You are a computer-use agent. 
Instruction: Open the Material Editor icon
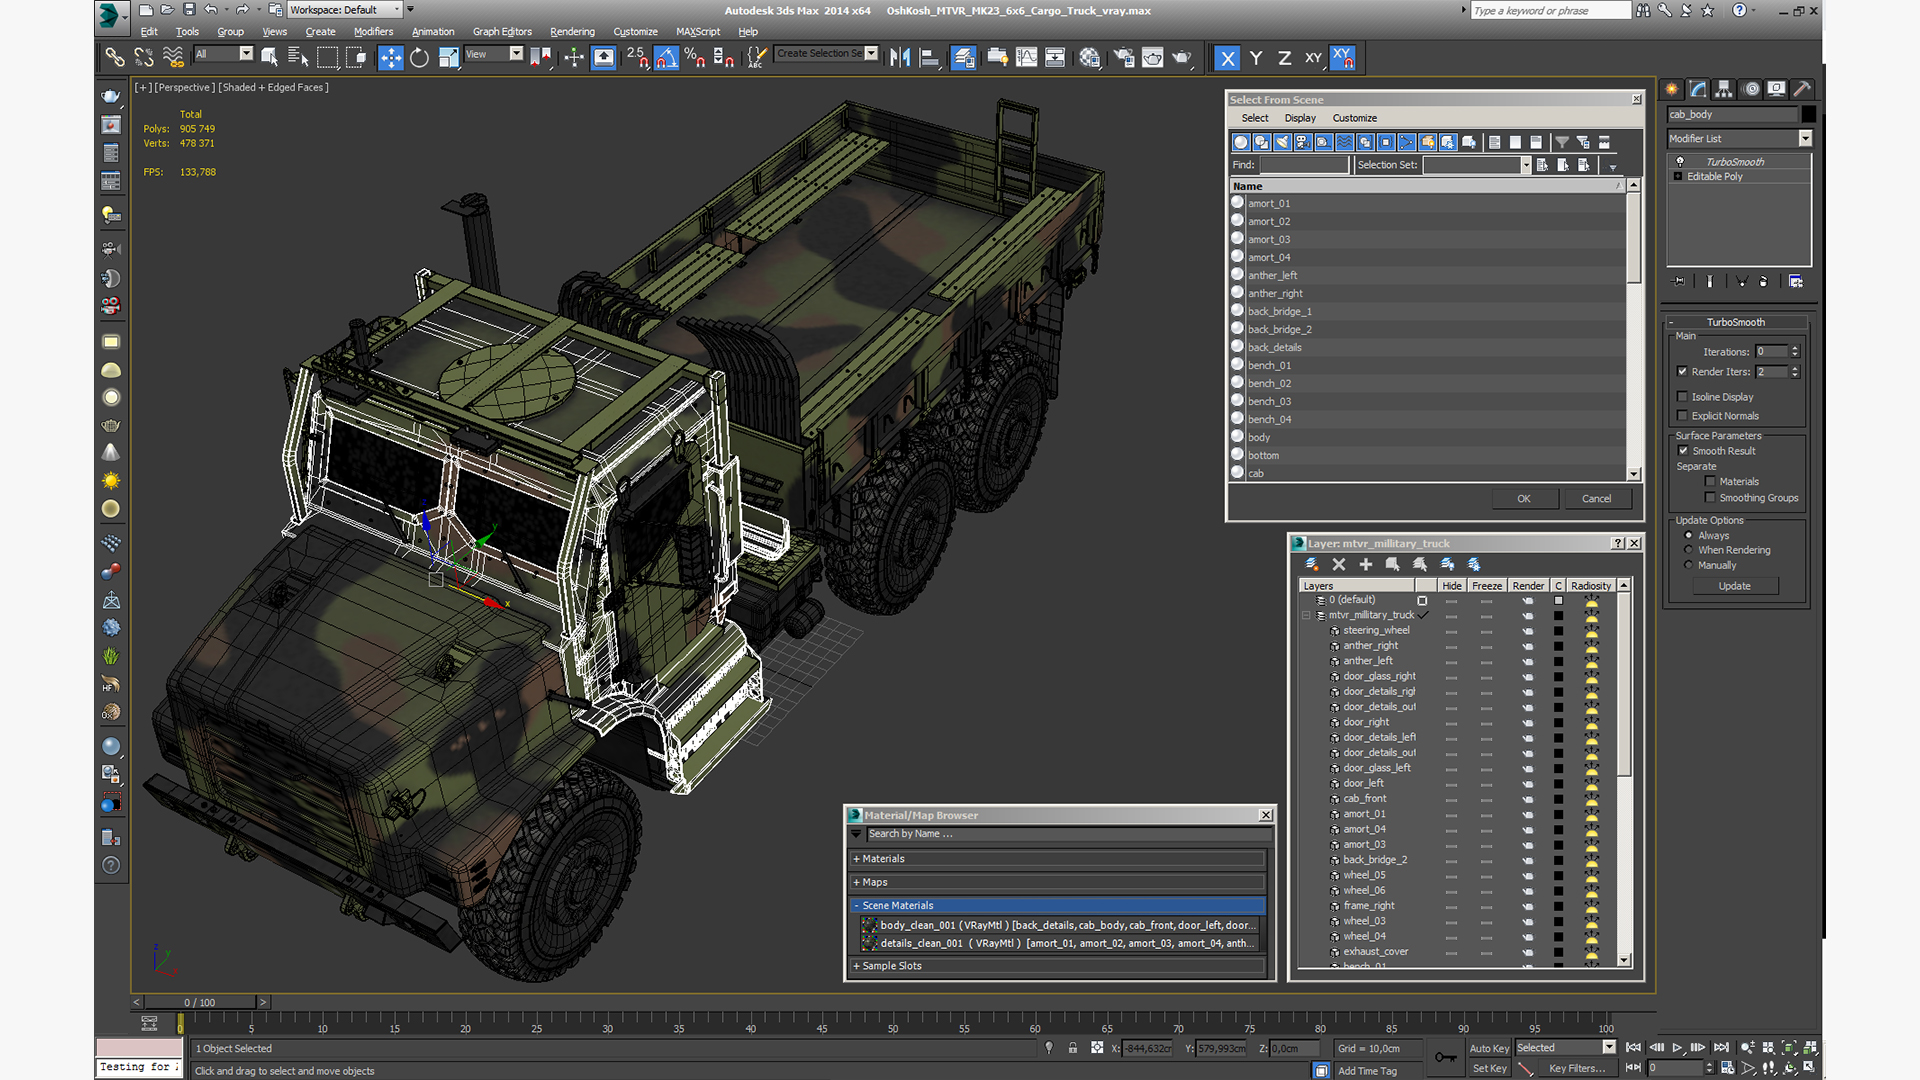(1090, 58)
